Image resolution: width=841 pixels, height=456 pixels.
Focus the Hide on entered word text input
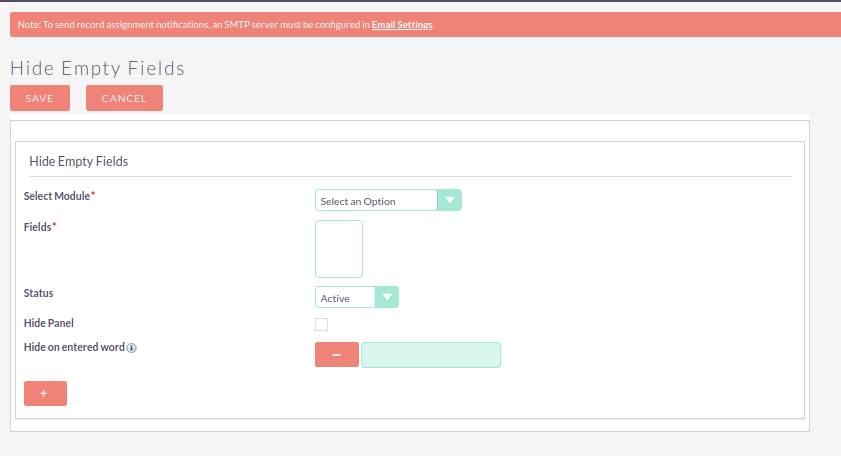(x=430, y=355)
